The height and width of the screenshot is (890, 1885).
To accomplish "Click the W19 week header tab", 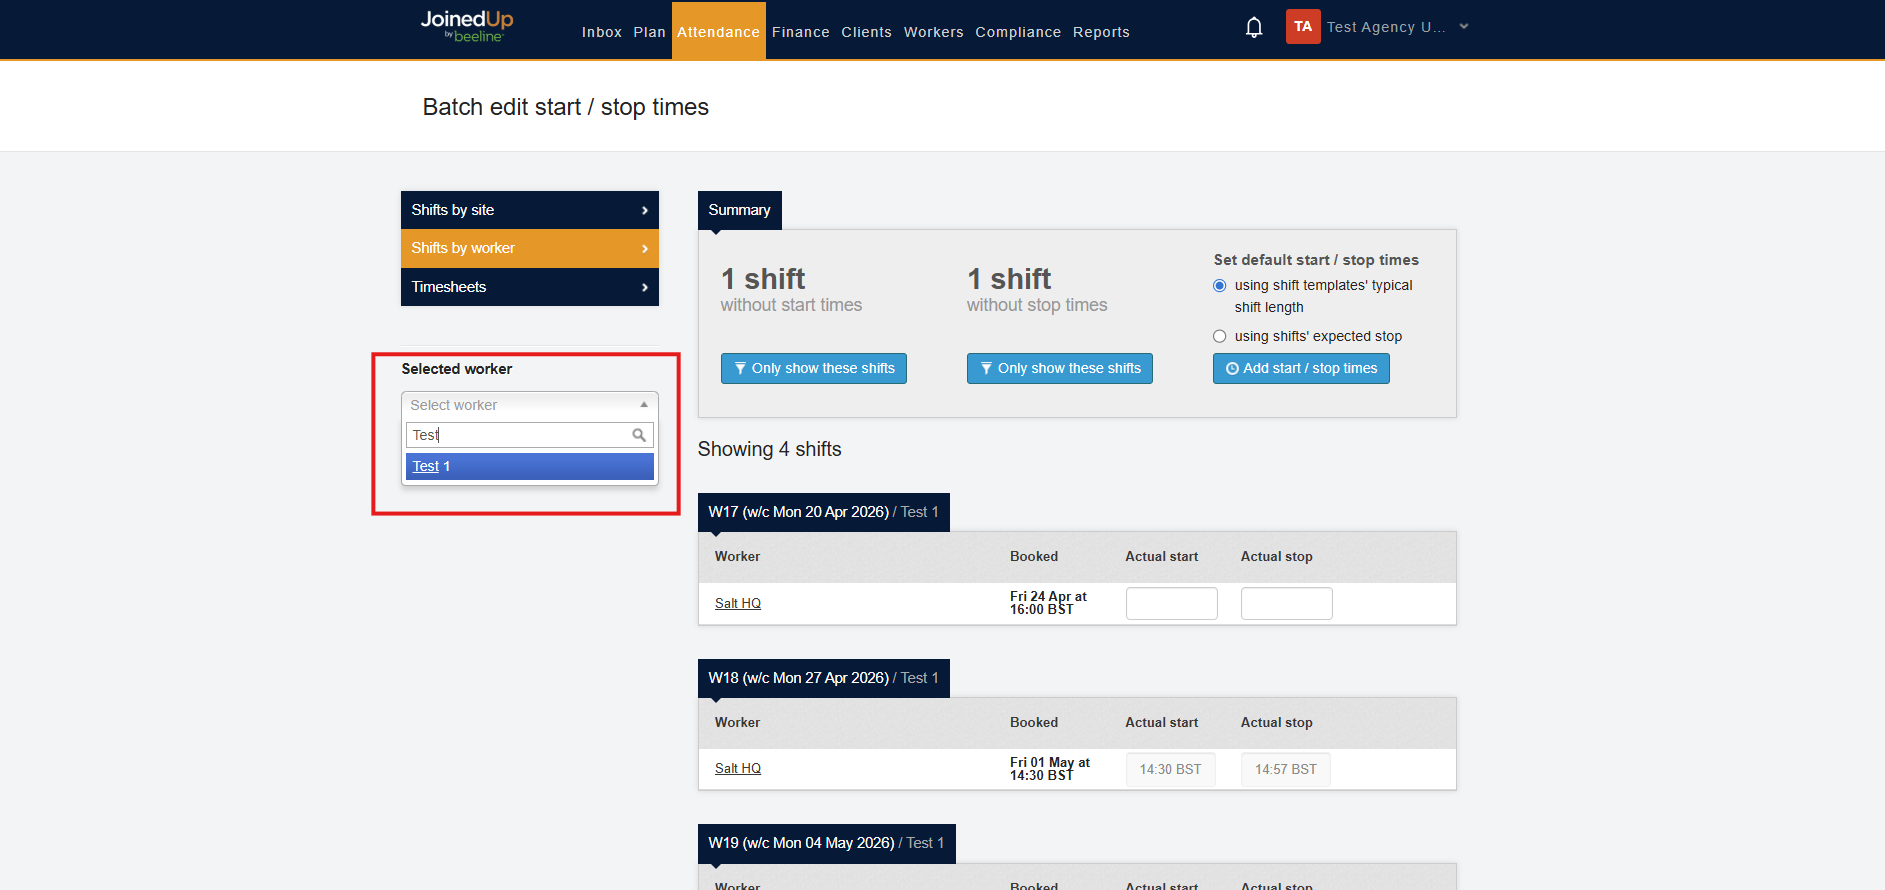I will point(827,843).
